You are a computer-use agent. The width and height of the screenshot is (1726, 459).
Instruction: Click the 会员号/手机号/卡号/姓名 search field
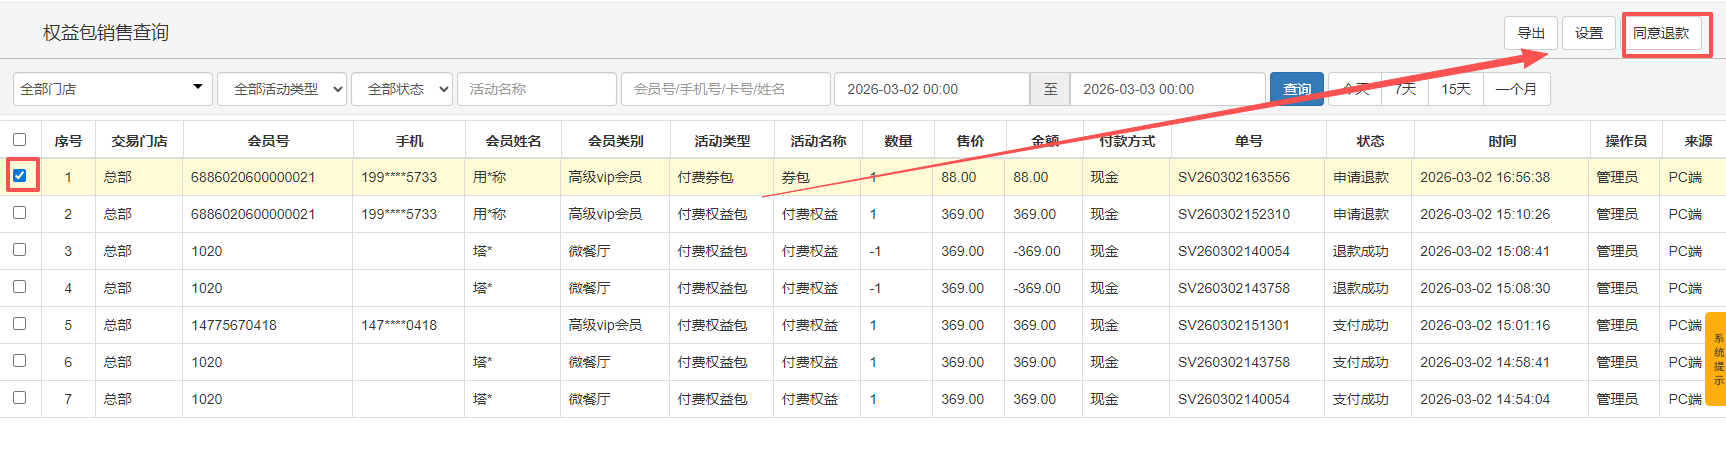click(725, 89)
